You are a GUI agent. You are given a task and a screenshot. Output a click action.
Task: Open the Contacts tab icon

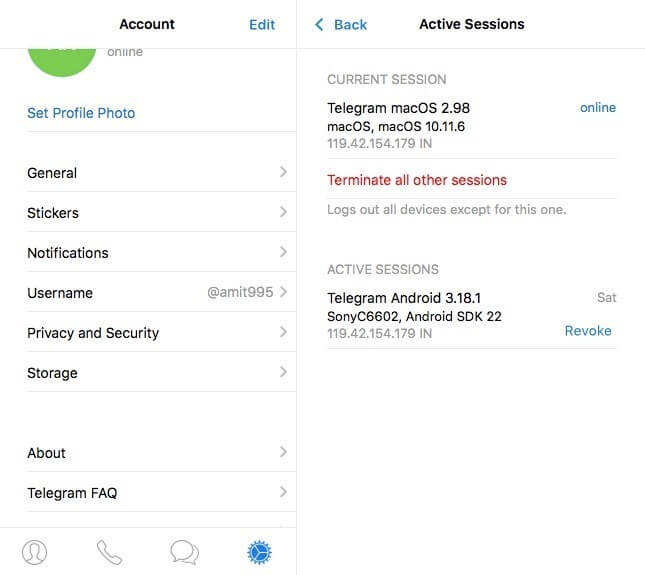click(x=34, y=552)
